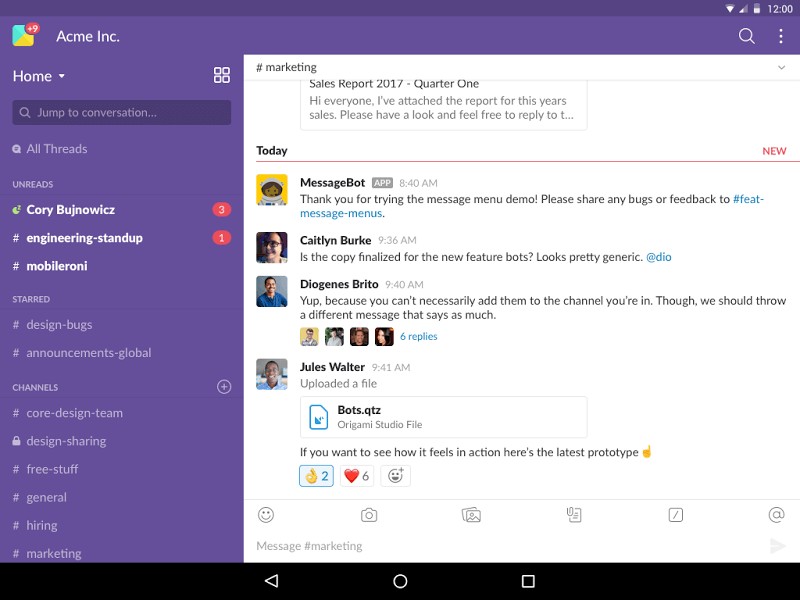
Task: Expand the #marketing channel header details
Action: pyautogui.click(x=781, y=68)
